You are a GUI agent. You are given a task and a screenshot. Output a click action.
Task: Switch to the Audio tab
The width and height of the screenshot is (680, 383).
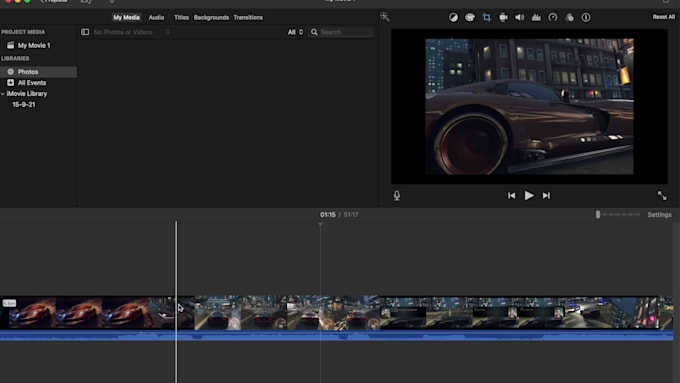156,17
